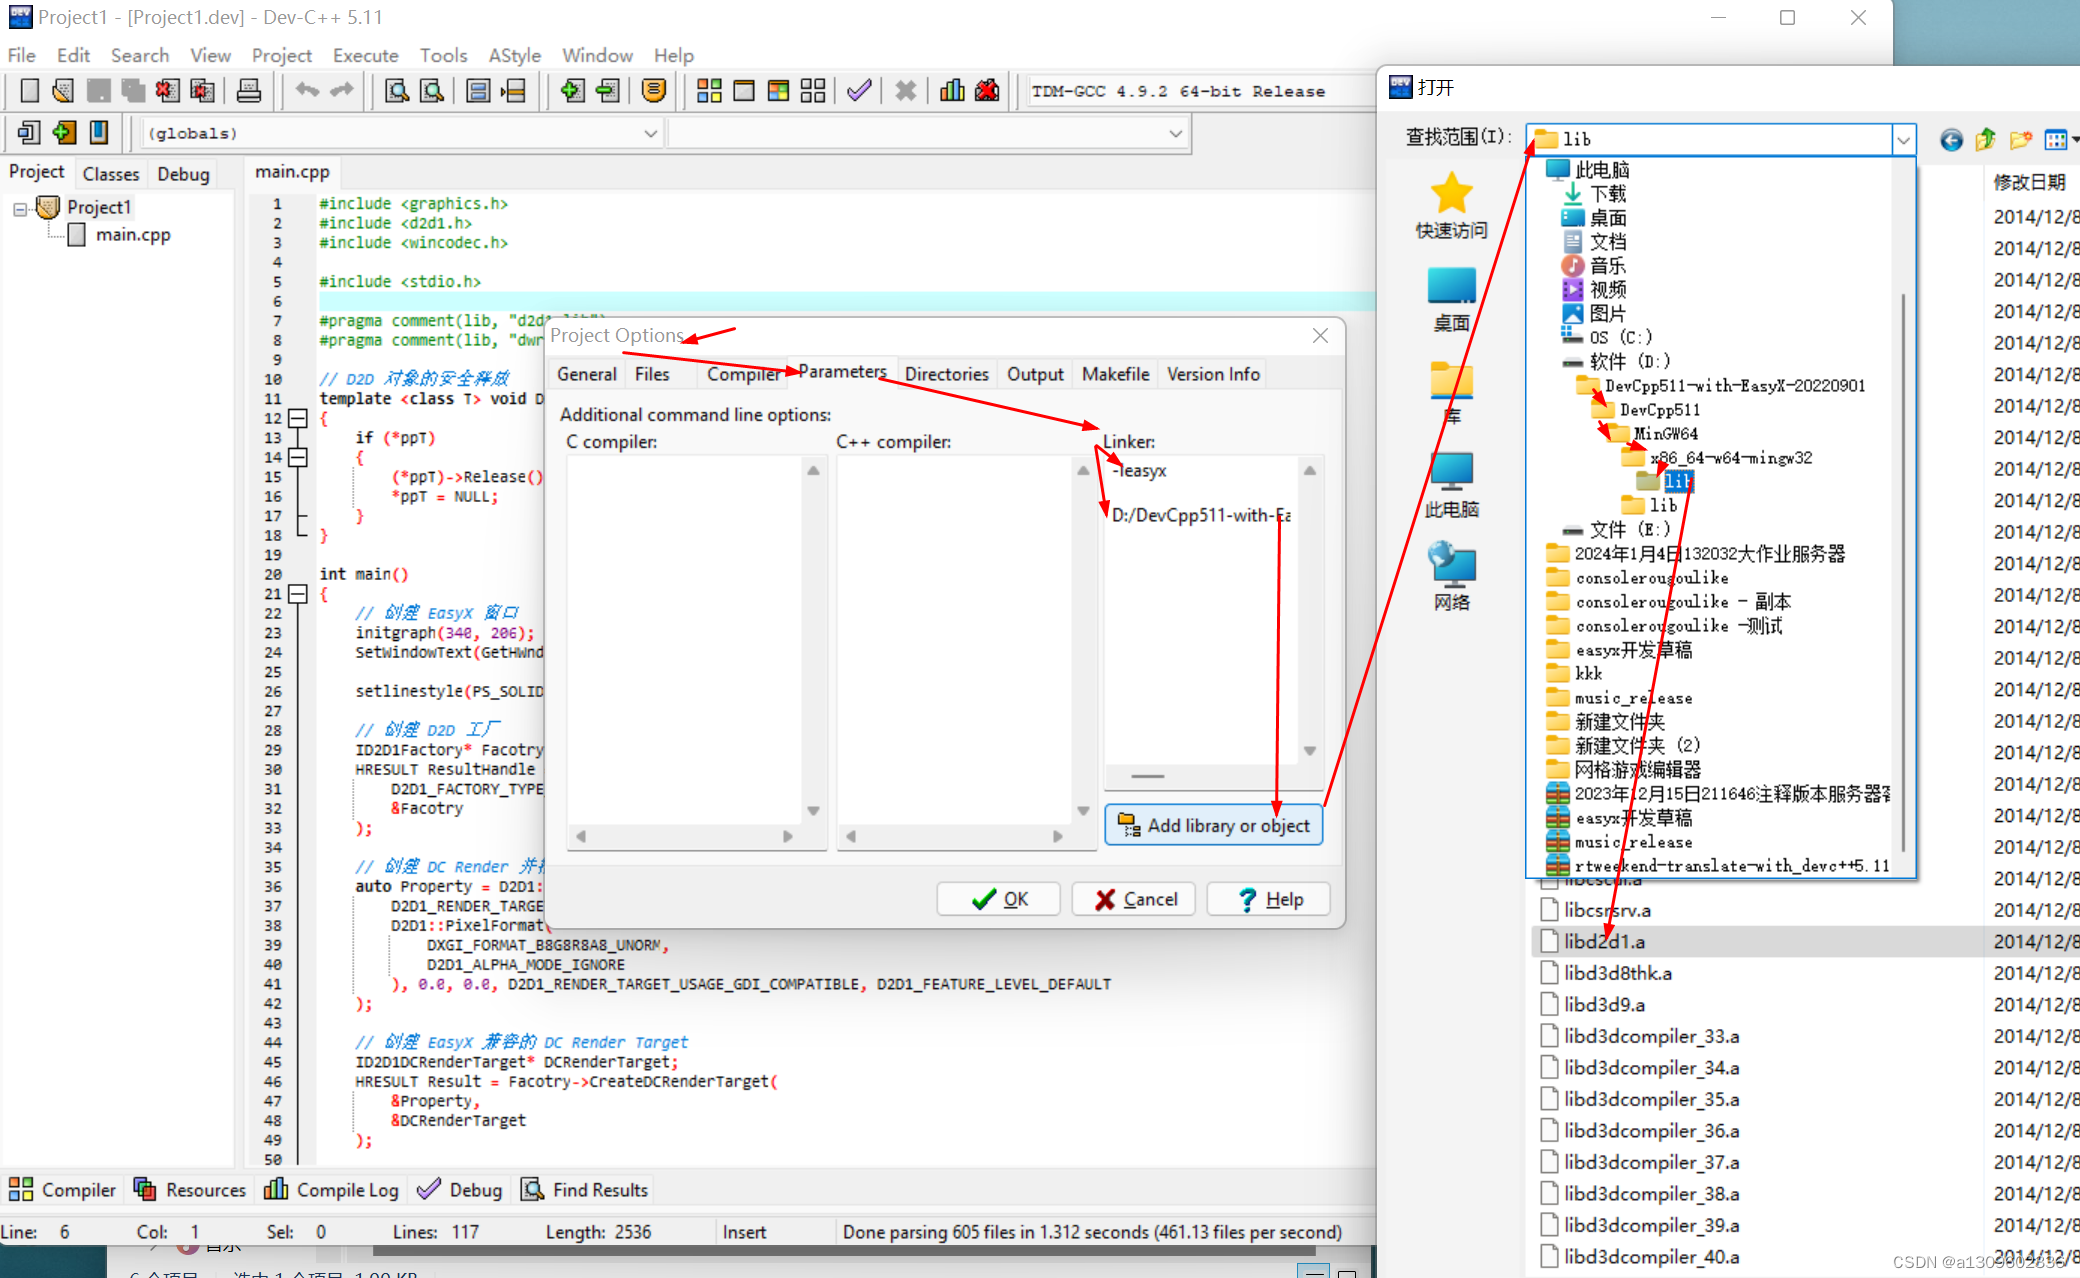This screenshot has height=1278, width=2080.
Task: Click the Undo toolbar icon
Action: pyautogui.click(x=303, y=92)
